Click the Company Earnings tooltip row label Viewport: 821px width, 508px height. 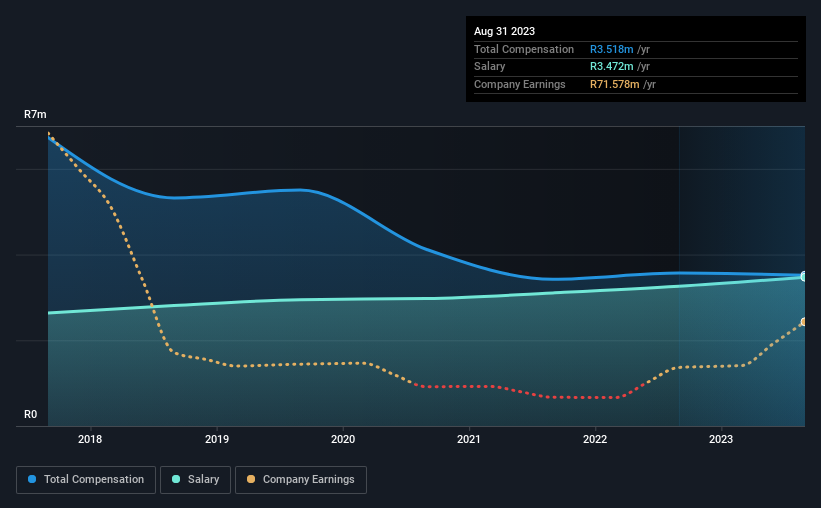519,84
